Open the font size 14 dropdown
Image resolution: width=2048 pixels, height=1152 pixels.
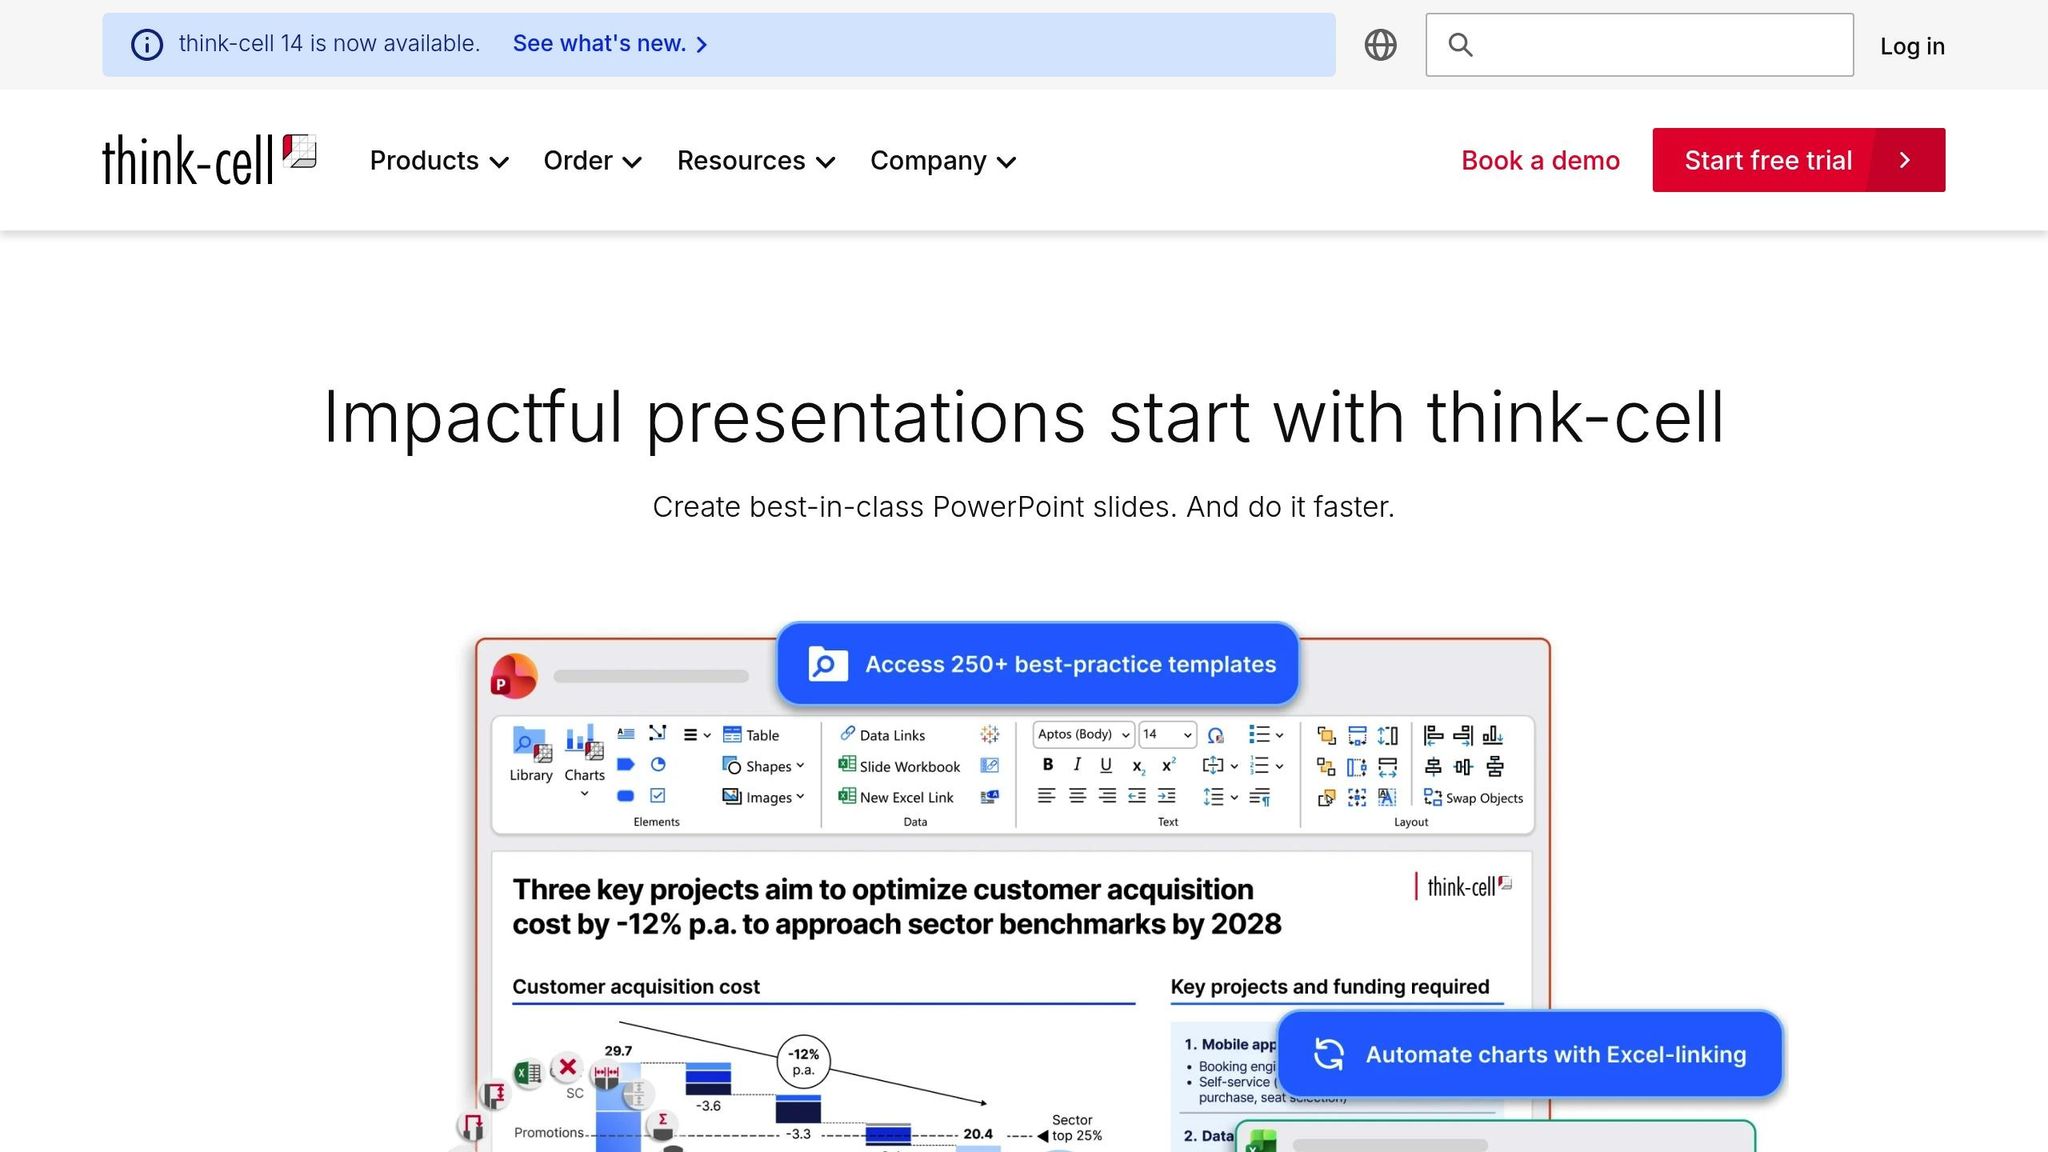[1166, 735]
